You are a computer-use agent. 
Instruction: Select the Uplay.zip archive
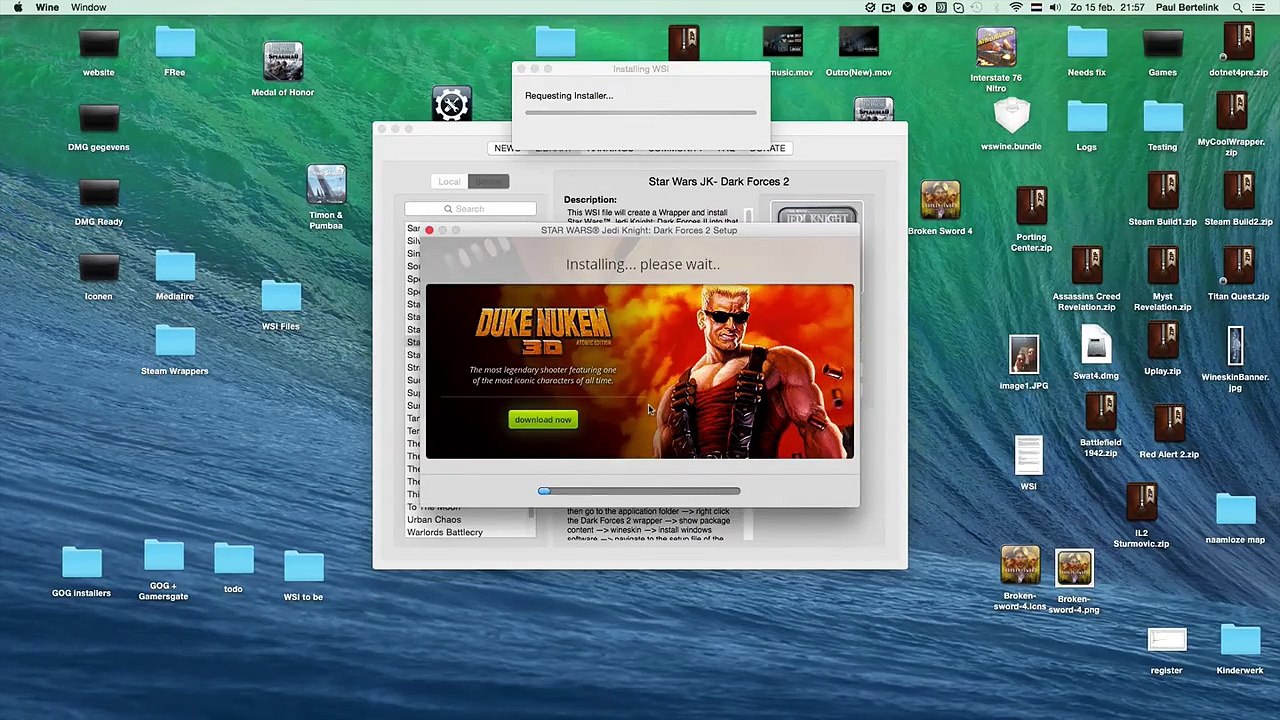point(1162,341)
